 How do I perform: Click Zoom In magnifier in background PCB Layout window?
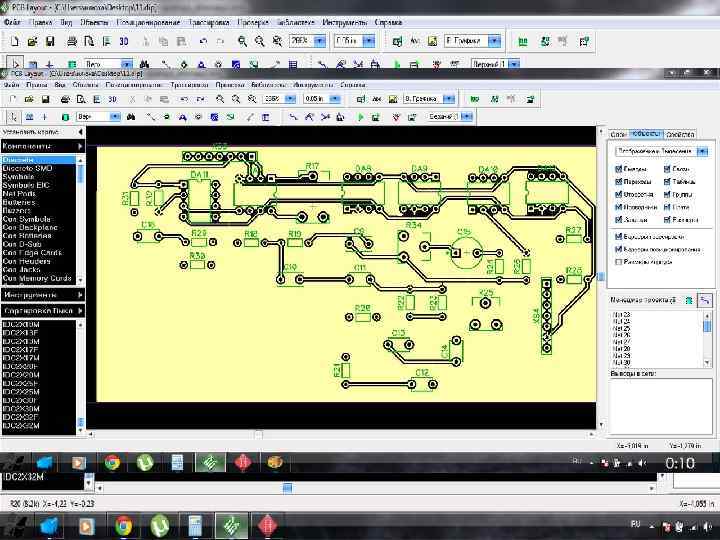[242, 41]
